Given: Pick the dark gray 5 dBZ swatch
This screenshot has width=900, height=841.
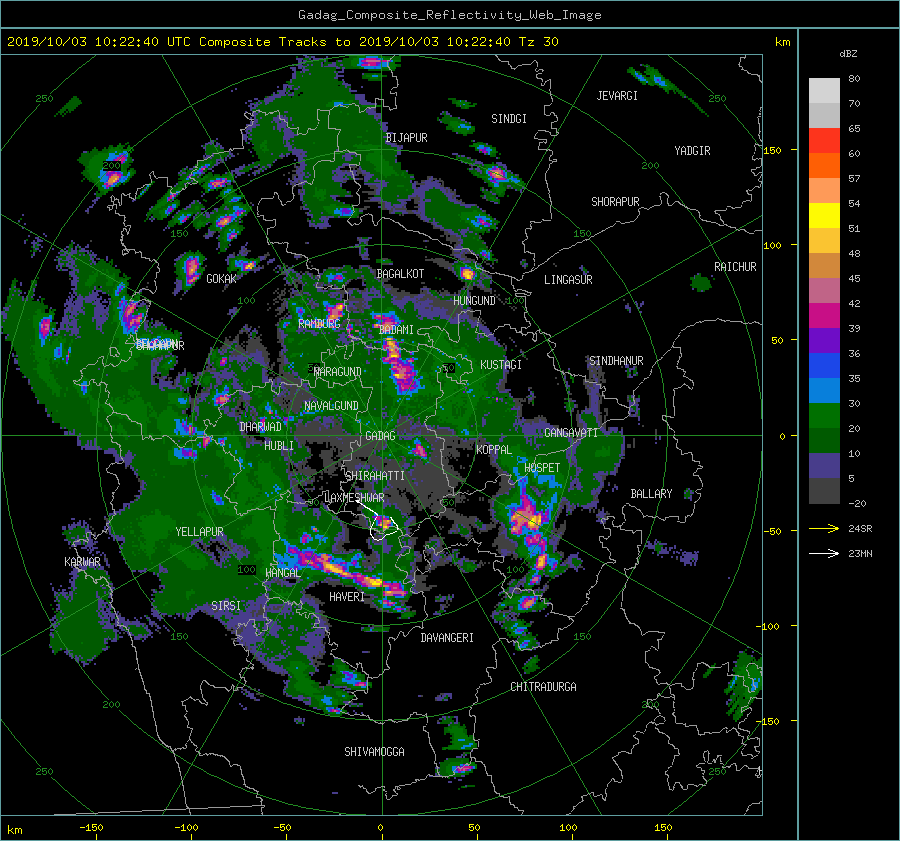Looking at the screenshot, I should click(824, 491).
